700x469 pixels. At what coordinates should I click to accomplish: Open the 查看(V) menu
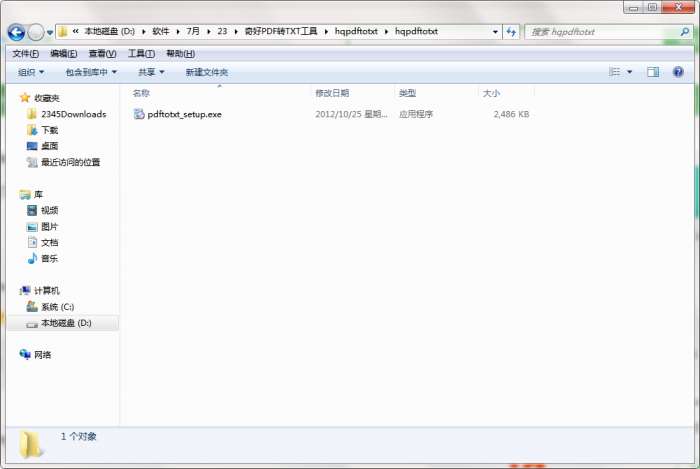[102, 54]
